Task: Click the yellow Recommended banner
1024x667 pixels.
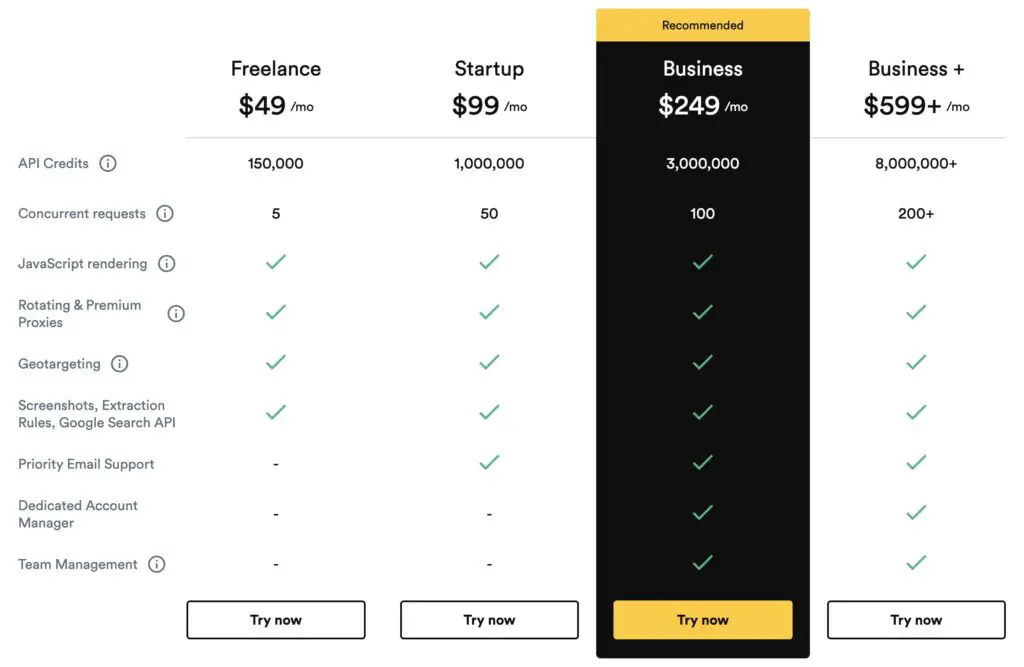Action: [703, 25]
